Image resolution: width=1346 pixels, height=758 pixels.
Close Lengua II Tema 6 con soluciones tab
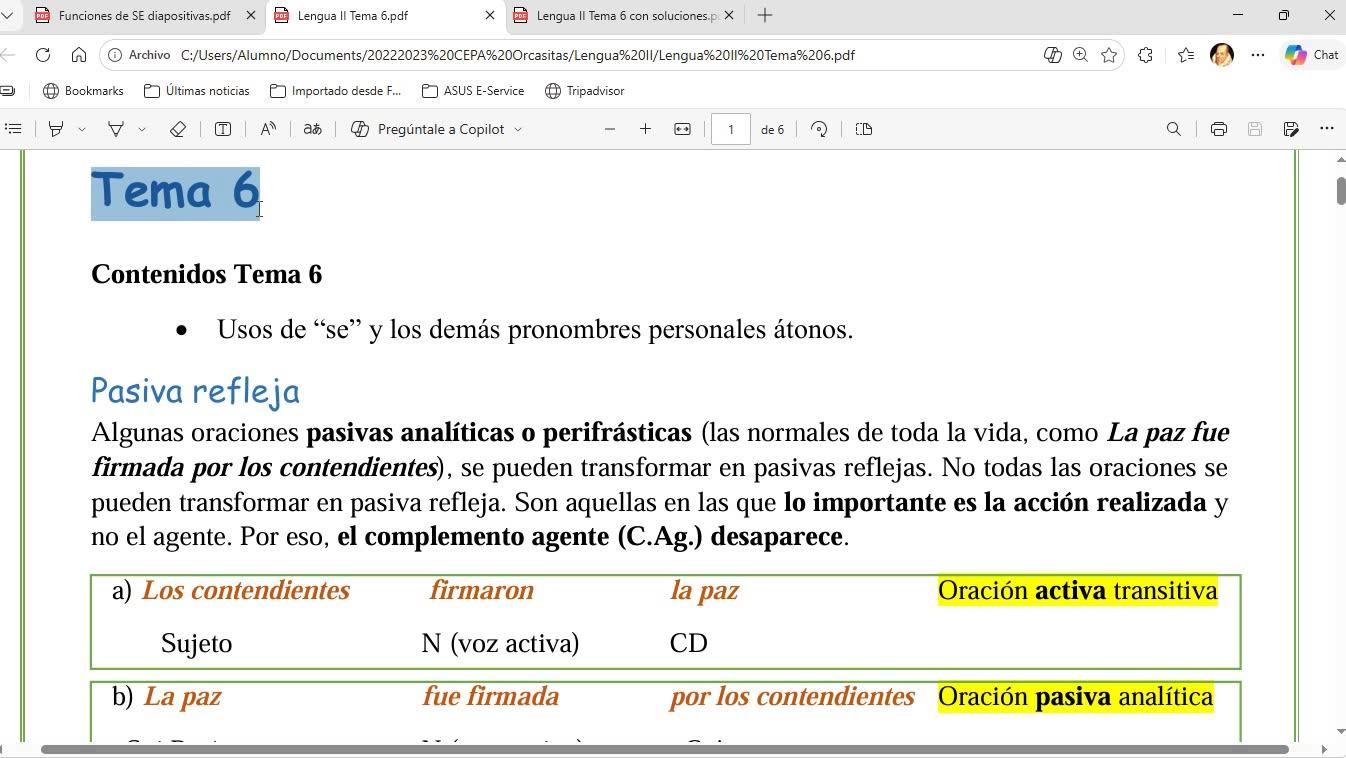coord(729,15)
